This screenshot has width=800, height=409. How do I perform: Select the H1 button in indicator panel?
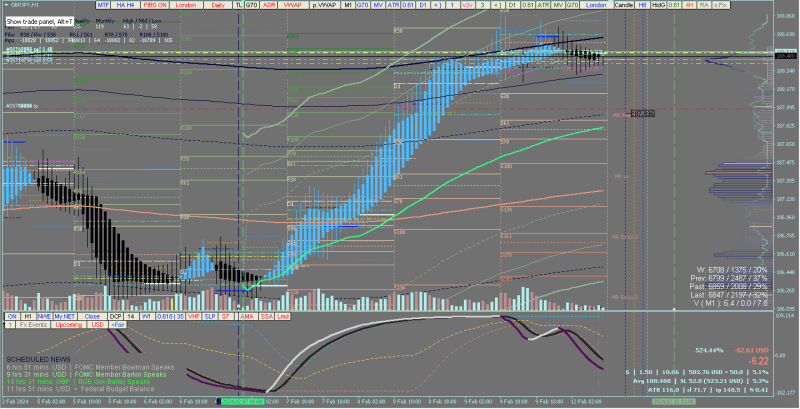coord(29,317)
